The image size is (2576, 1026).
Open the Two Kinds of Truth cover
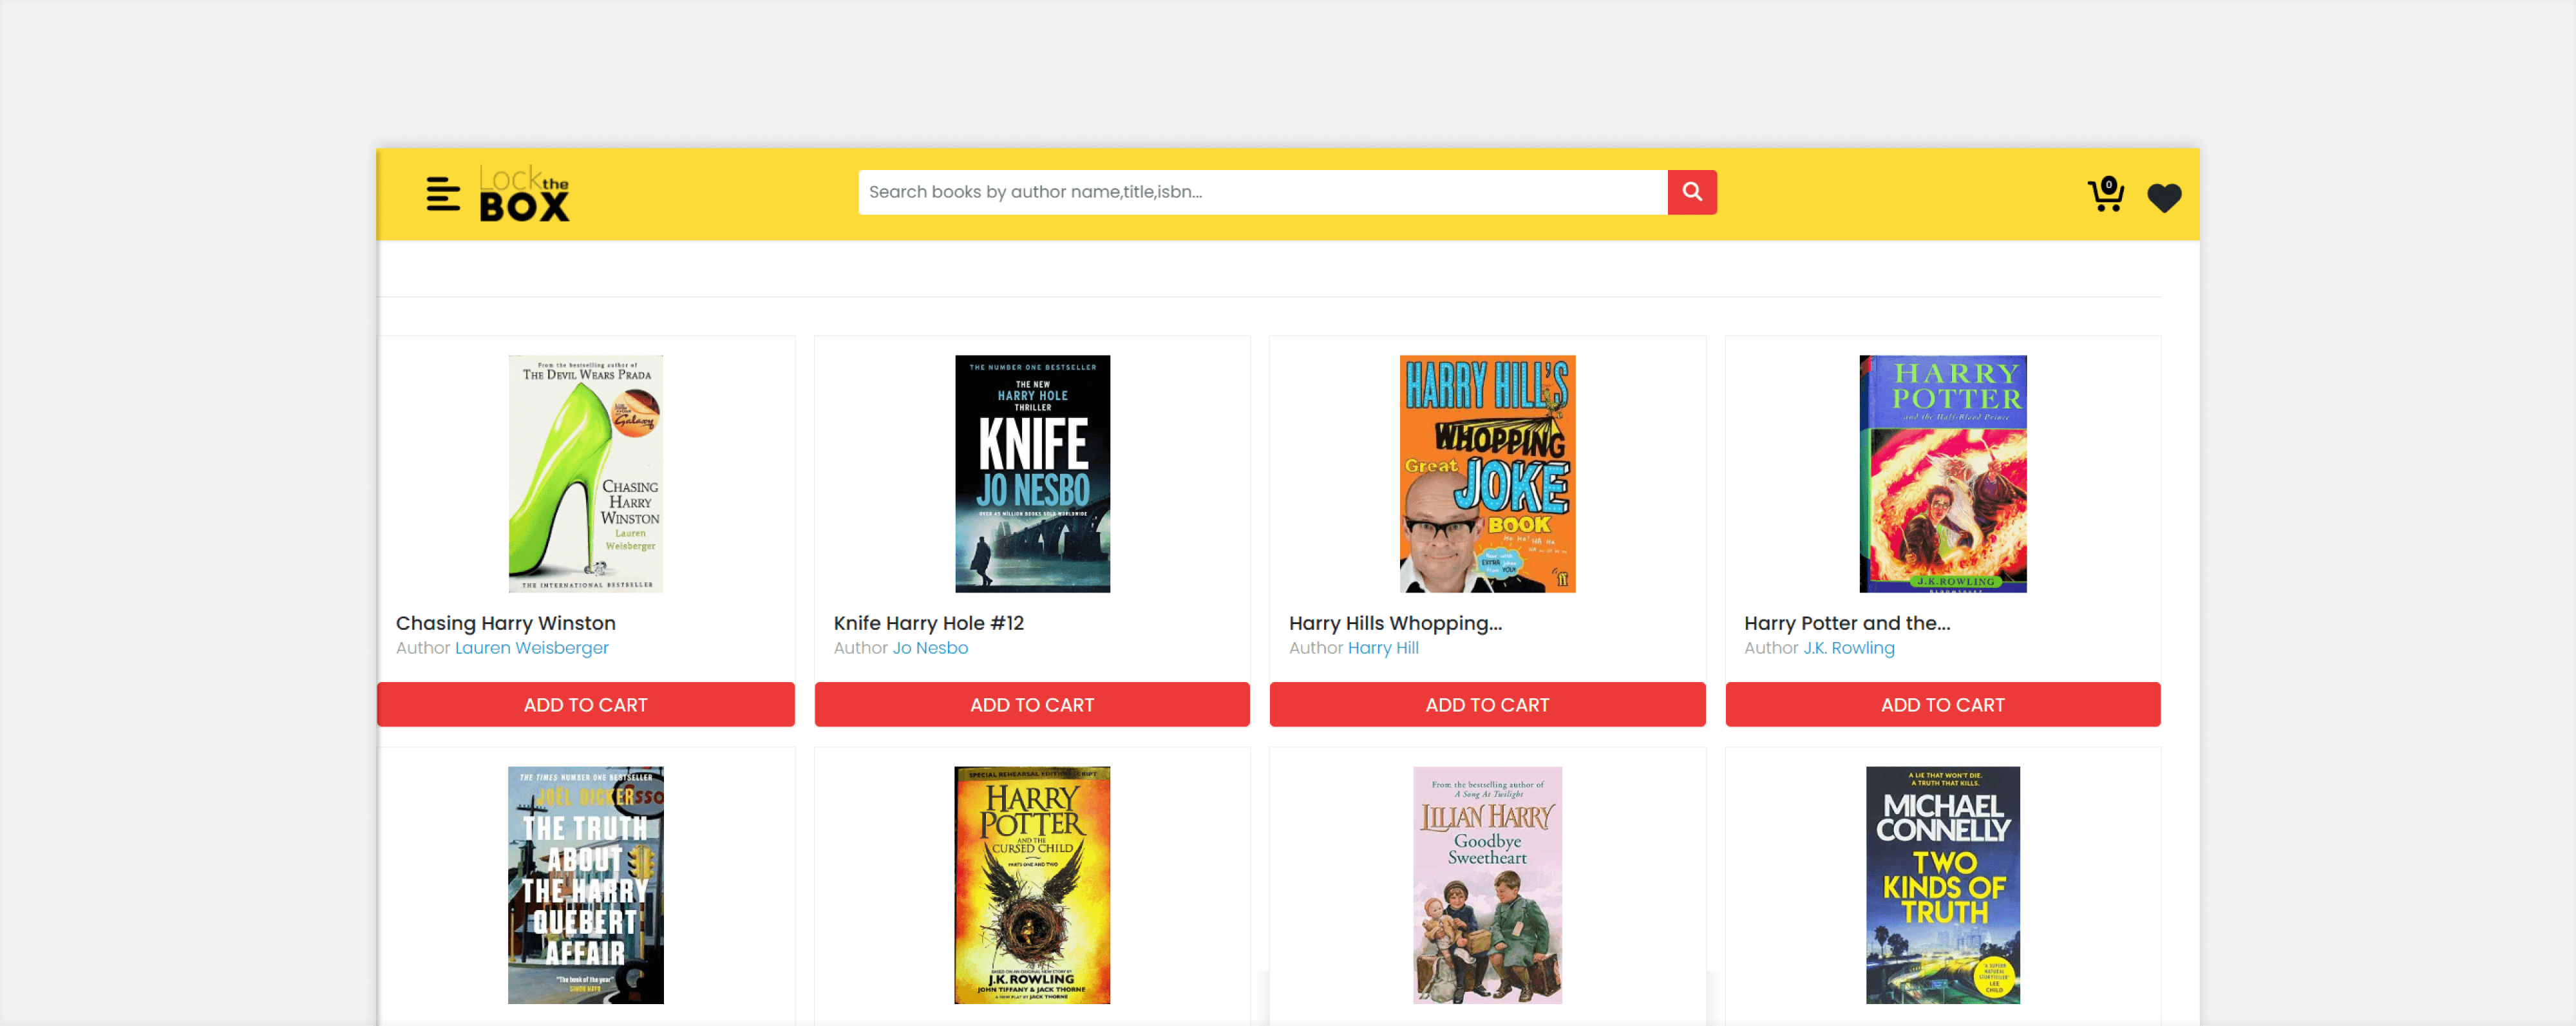[1942, 885]
